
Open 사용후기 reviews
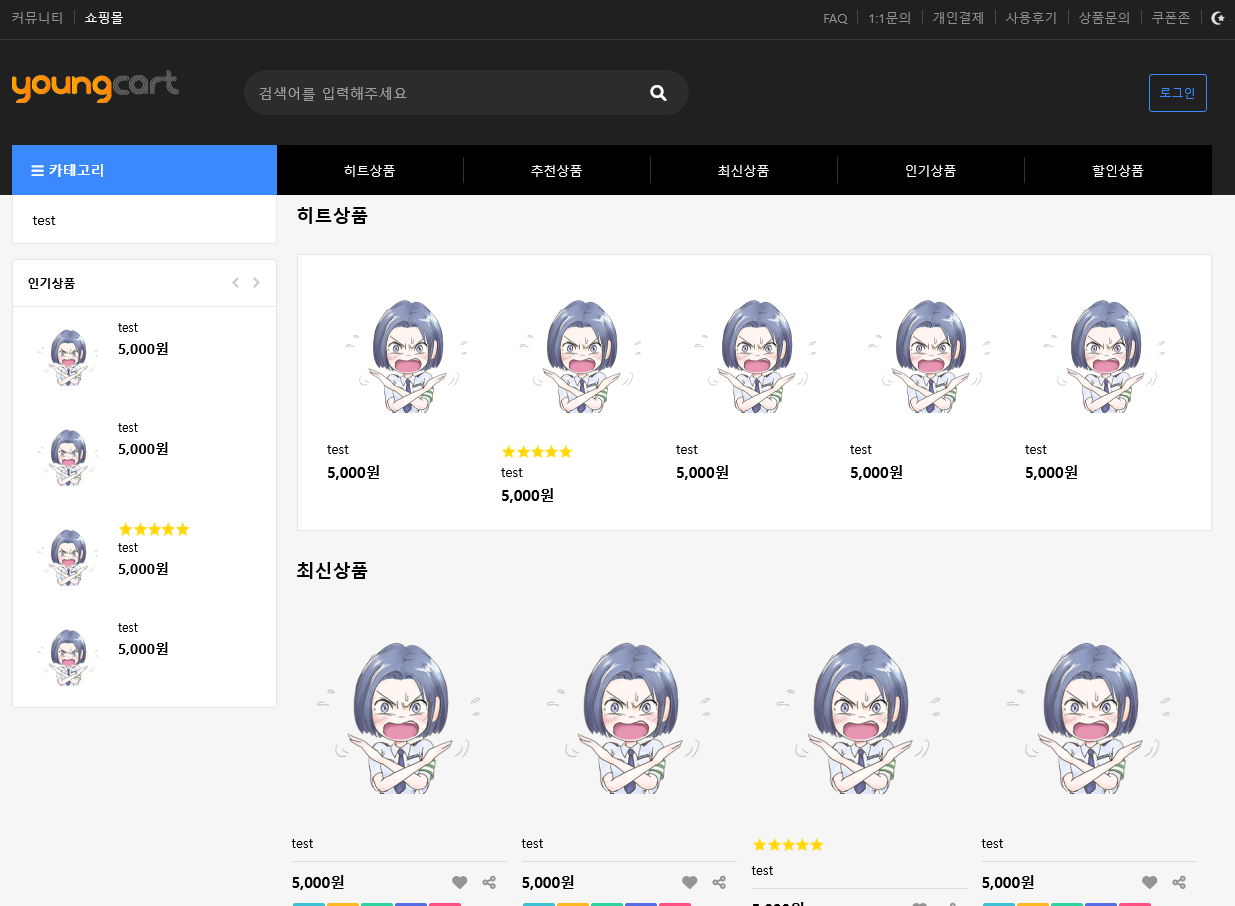click(1031, 18)
